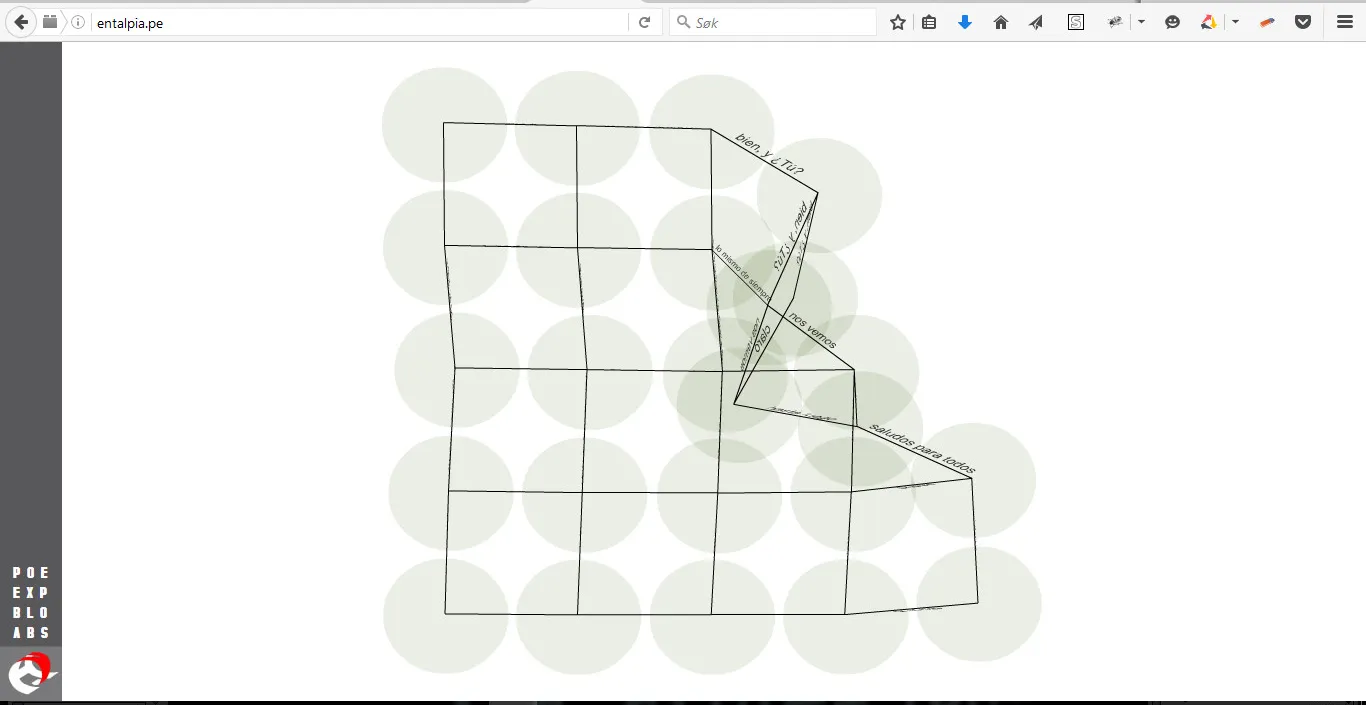The height and width of the screenshot is (705, 1366).
Task: Bookmark this page with the star icon
Action: point(898,22)
